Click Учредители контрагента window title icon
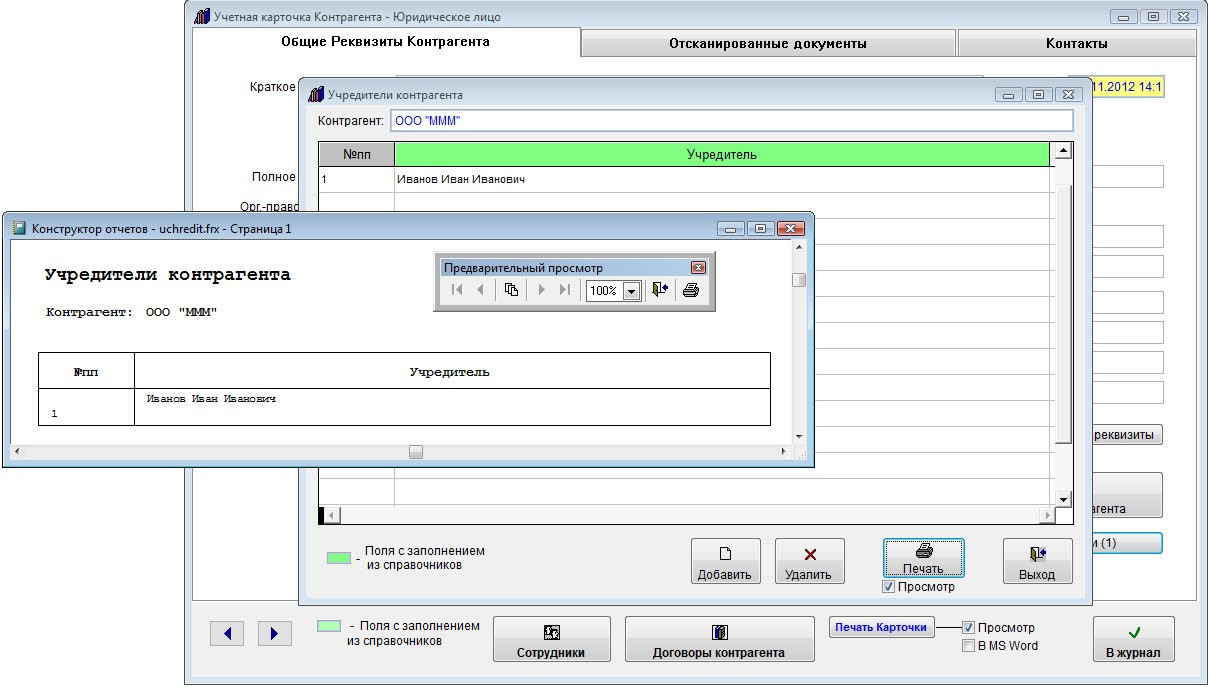 tap(316, 95)
